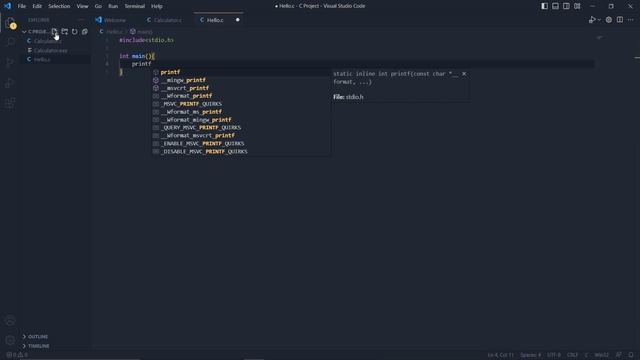Open the Terminal menu

135,6
